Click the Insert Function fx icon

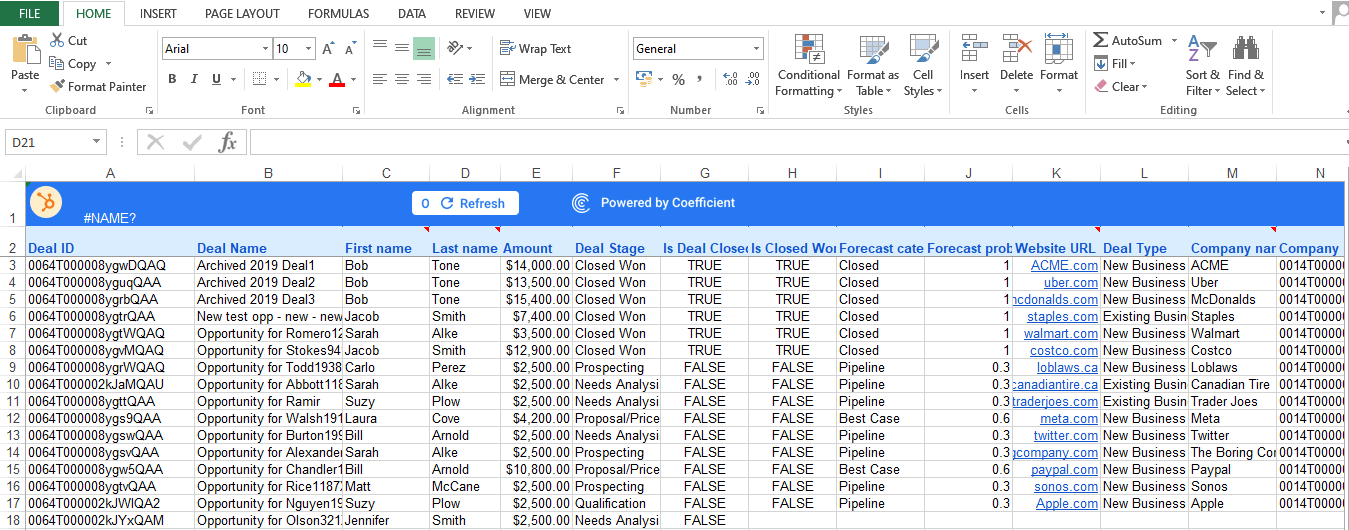(x=228, y=143)
